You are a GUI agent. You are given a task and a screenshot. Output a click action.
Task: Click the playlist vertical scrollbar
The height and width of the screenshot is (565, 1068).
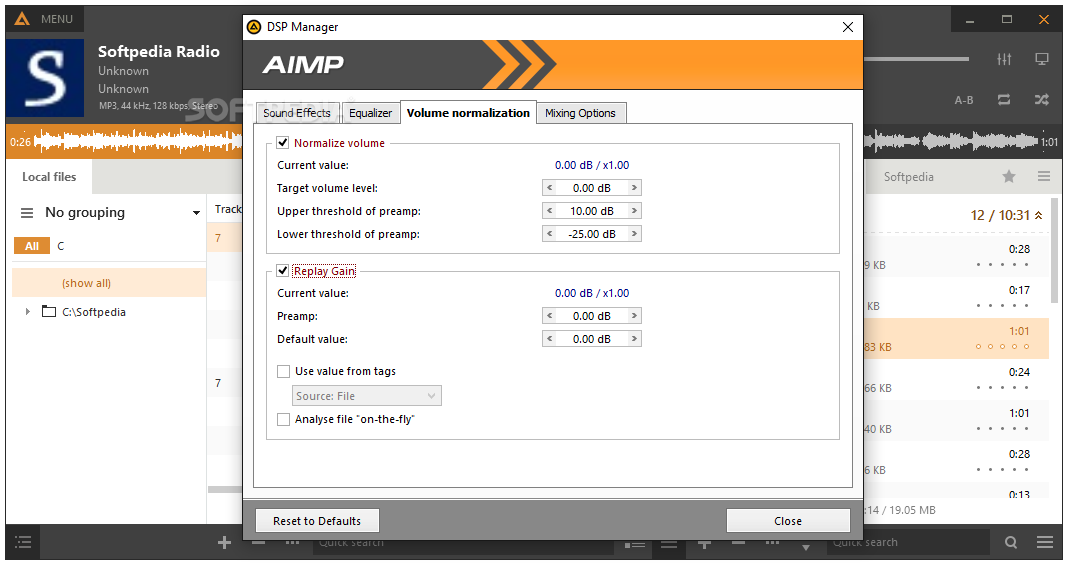(1055, 252)
